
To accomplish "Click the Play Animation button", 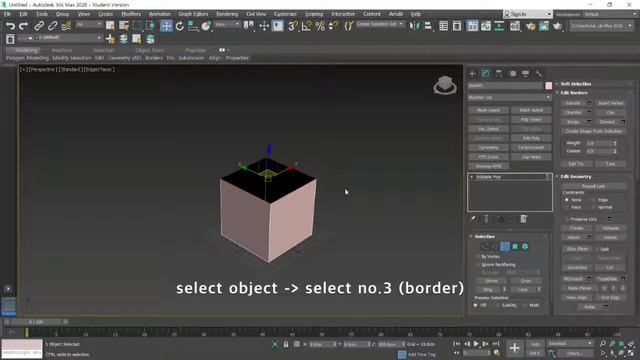I will tap(476, 344).
